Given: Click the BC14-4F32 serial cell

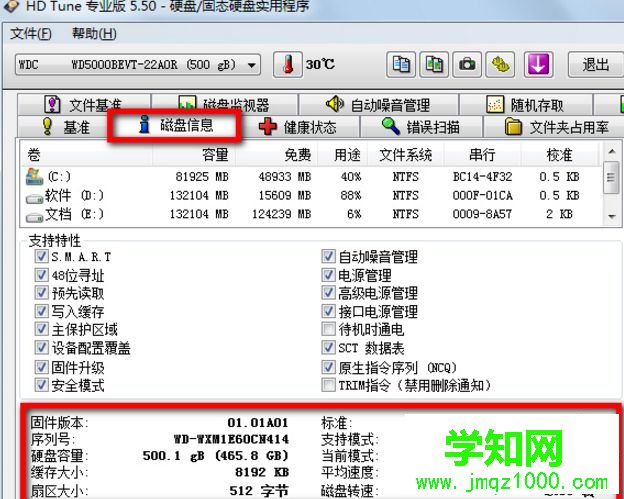Looking at the screenshot, I should click(482, 176).
